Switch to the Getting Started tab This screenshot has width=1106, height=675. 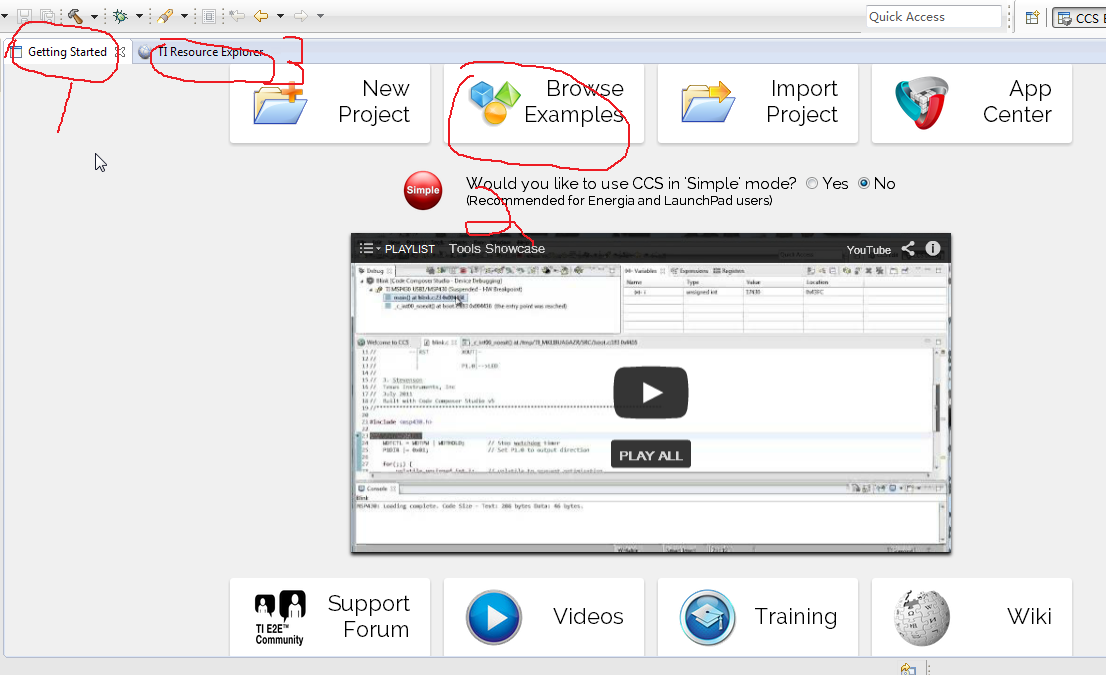click(67, 51)
